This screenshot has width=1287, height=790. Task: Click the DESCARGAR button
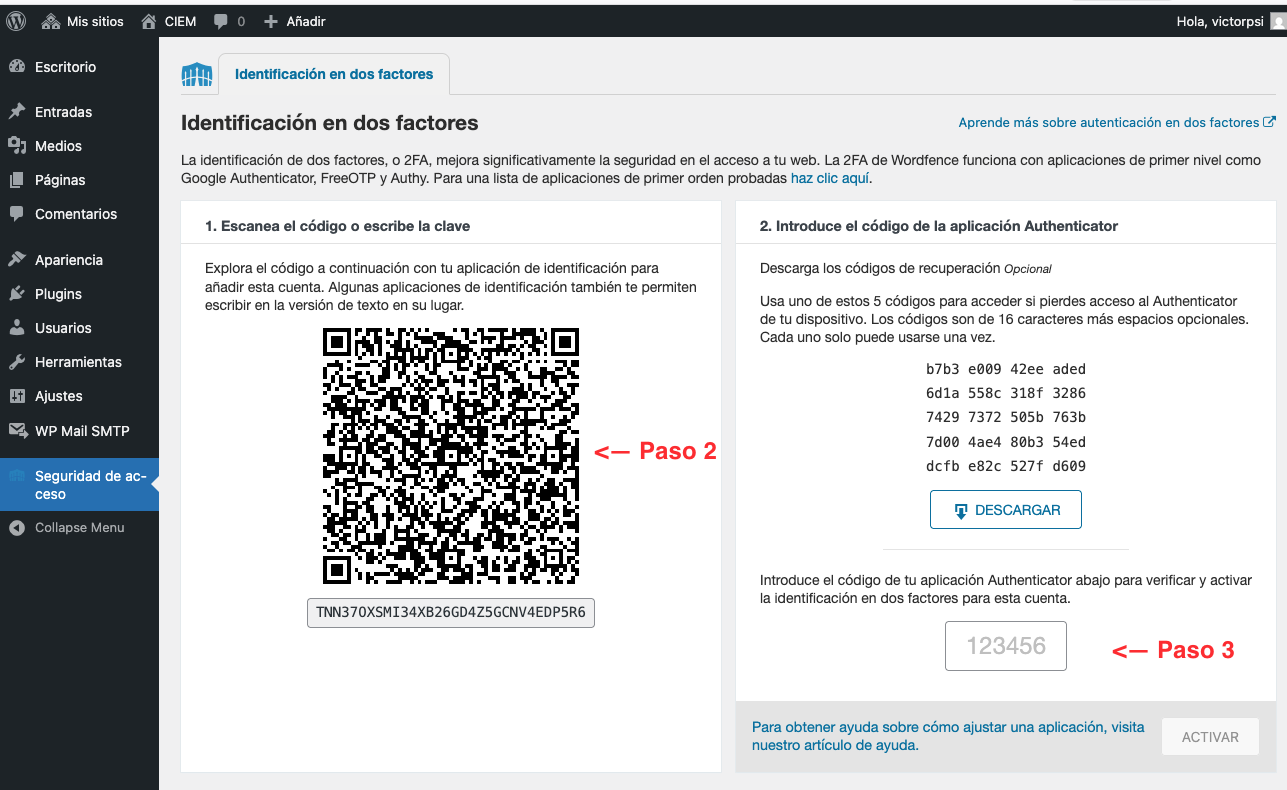tap(1005, 510)
